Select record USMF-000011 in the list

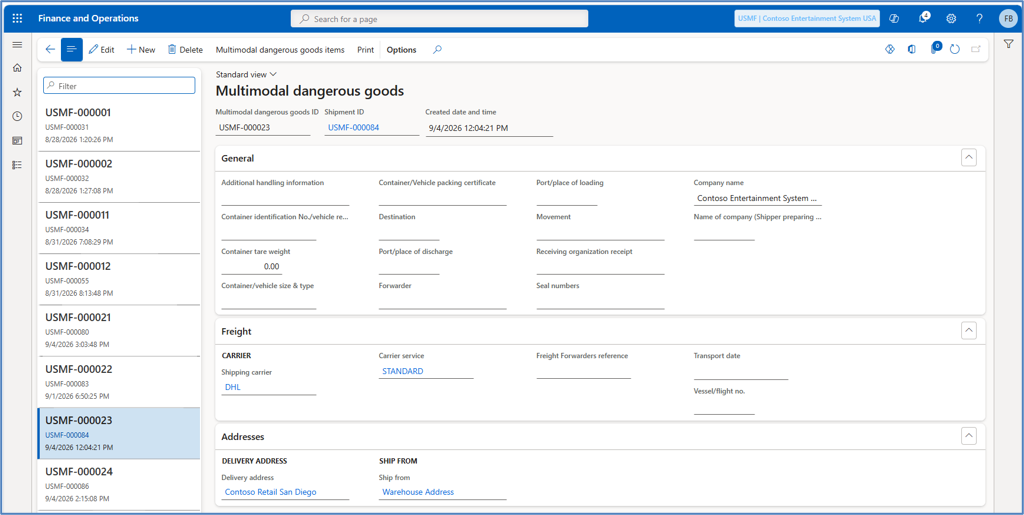[119, 228]
